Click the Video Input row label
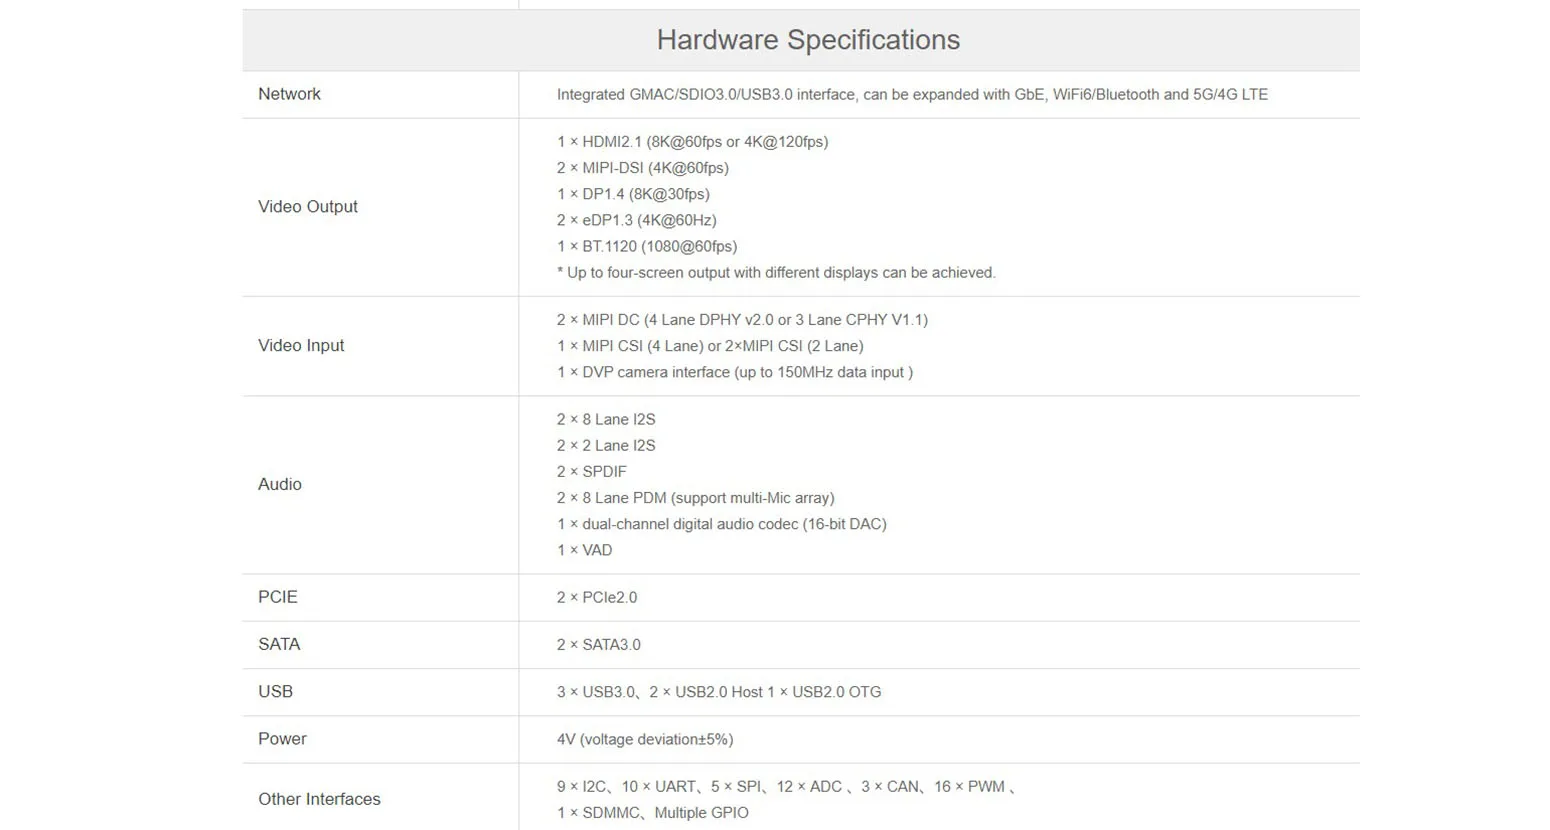 pos(300,346)
